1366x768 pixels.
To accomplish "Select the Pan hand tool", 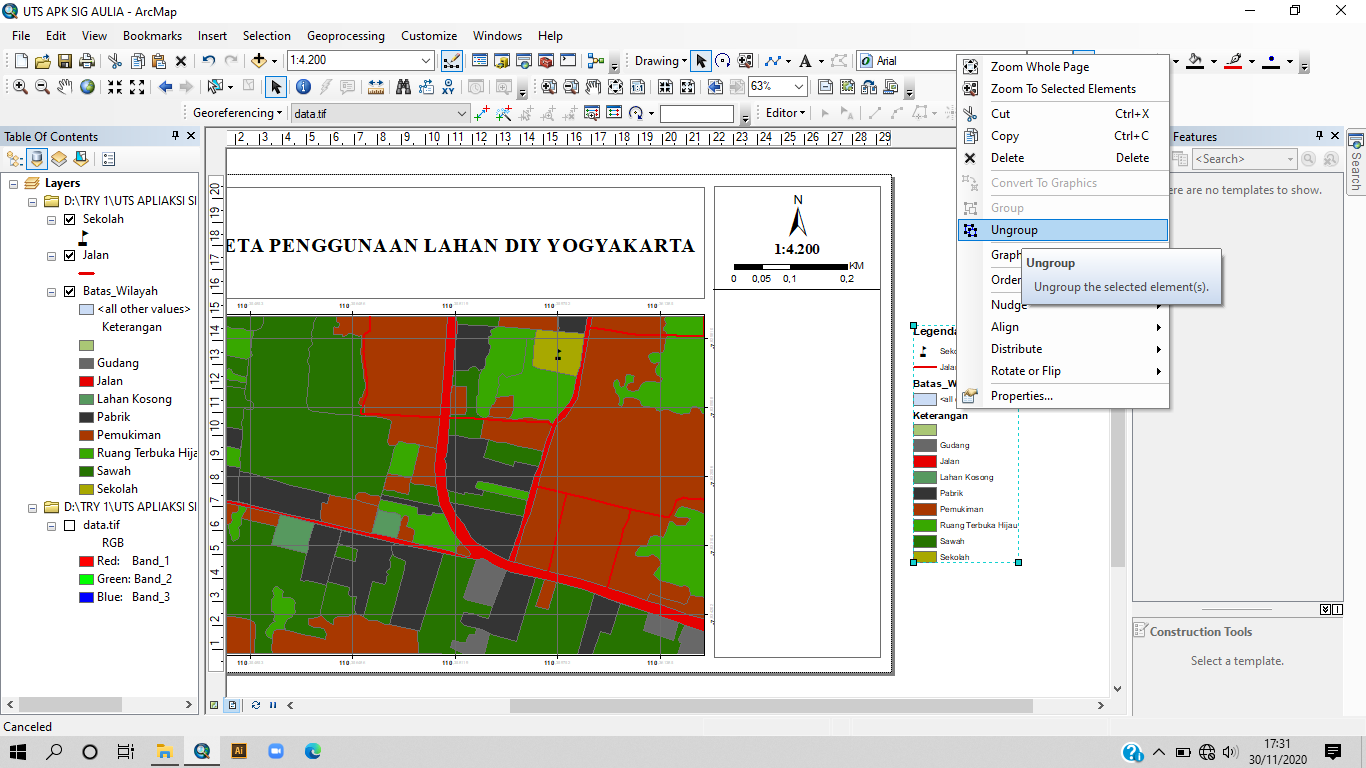I will pyautogui.click(x=64, y=87).
